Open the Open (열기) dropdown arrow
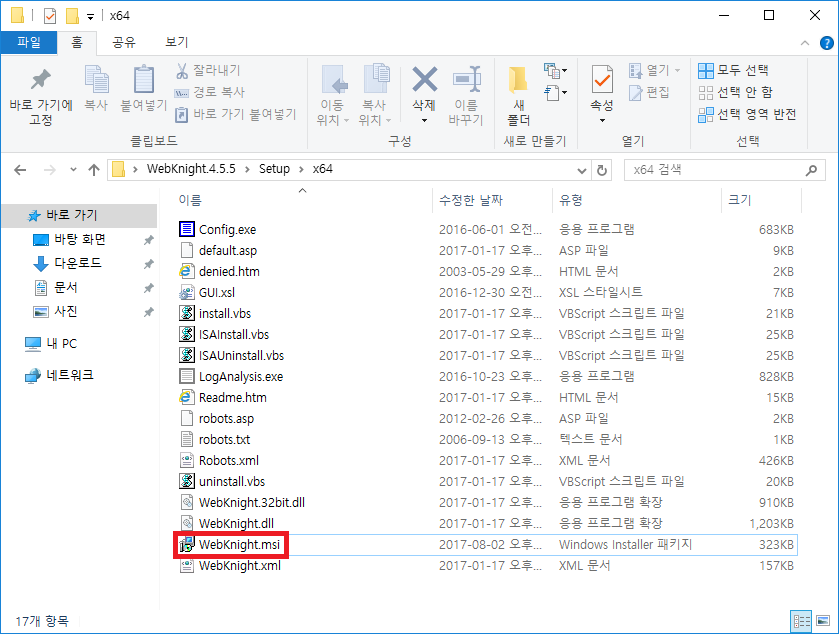The width and height of the screenshot is (839, 634). click(677, 71)
